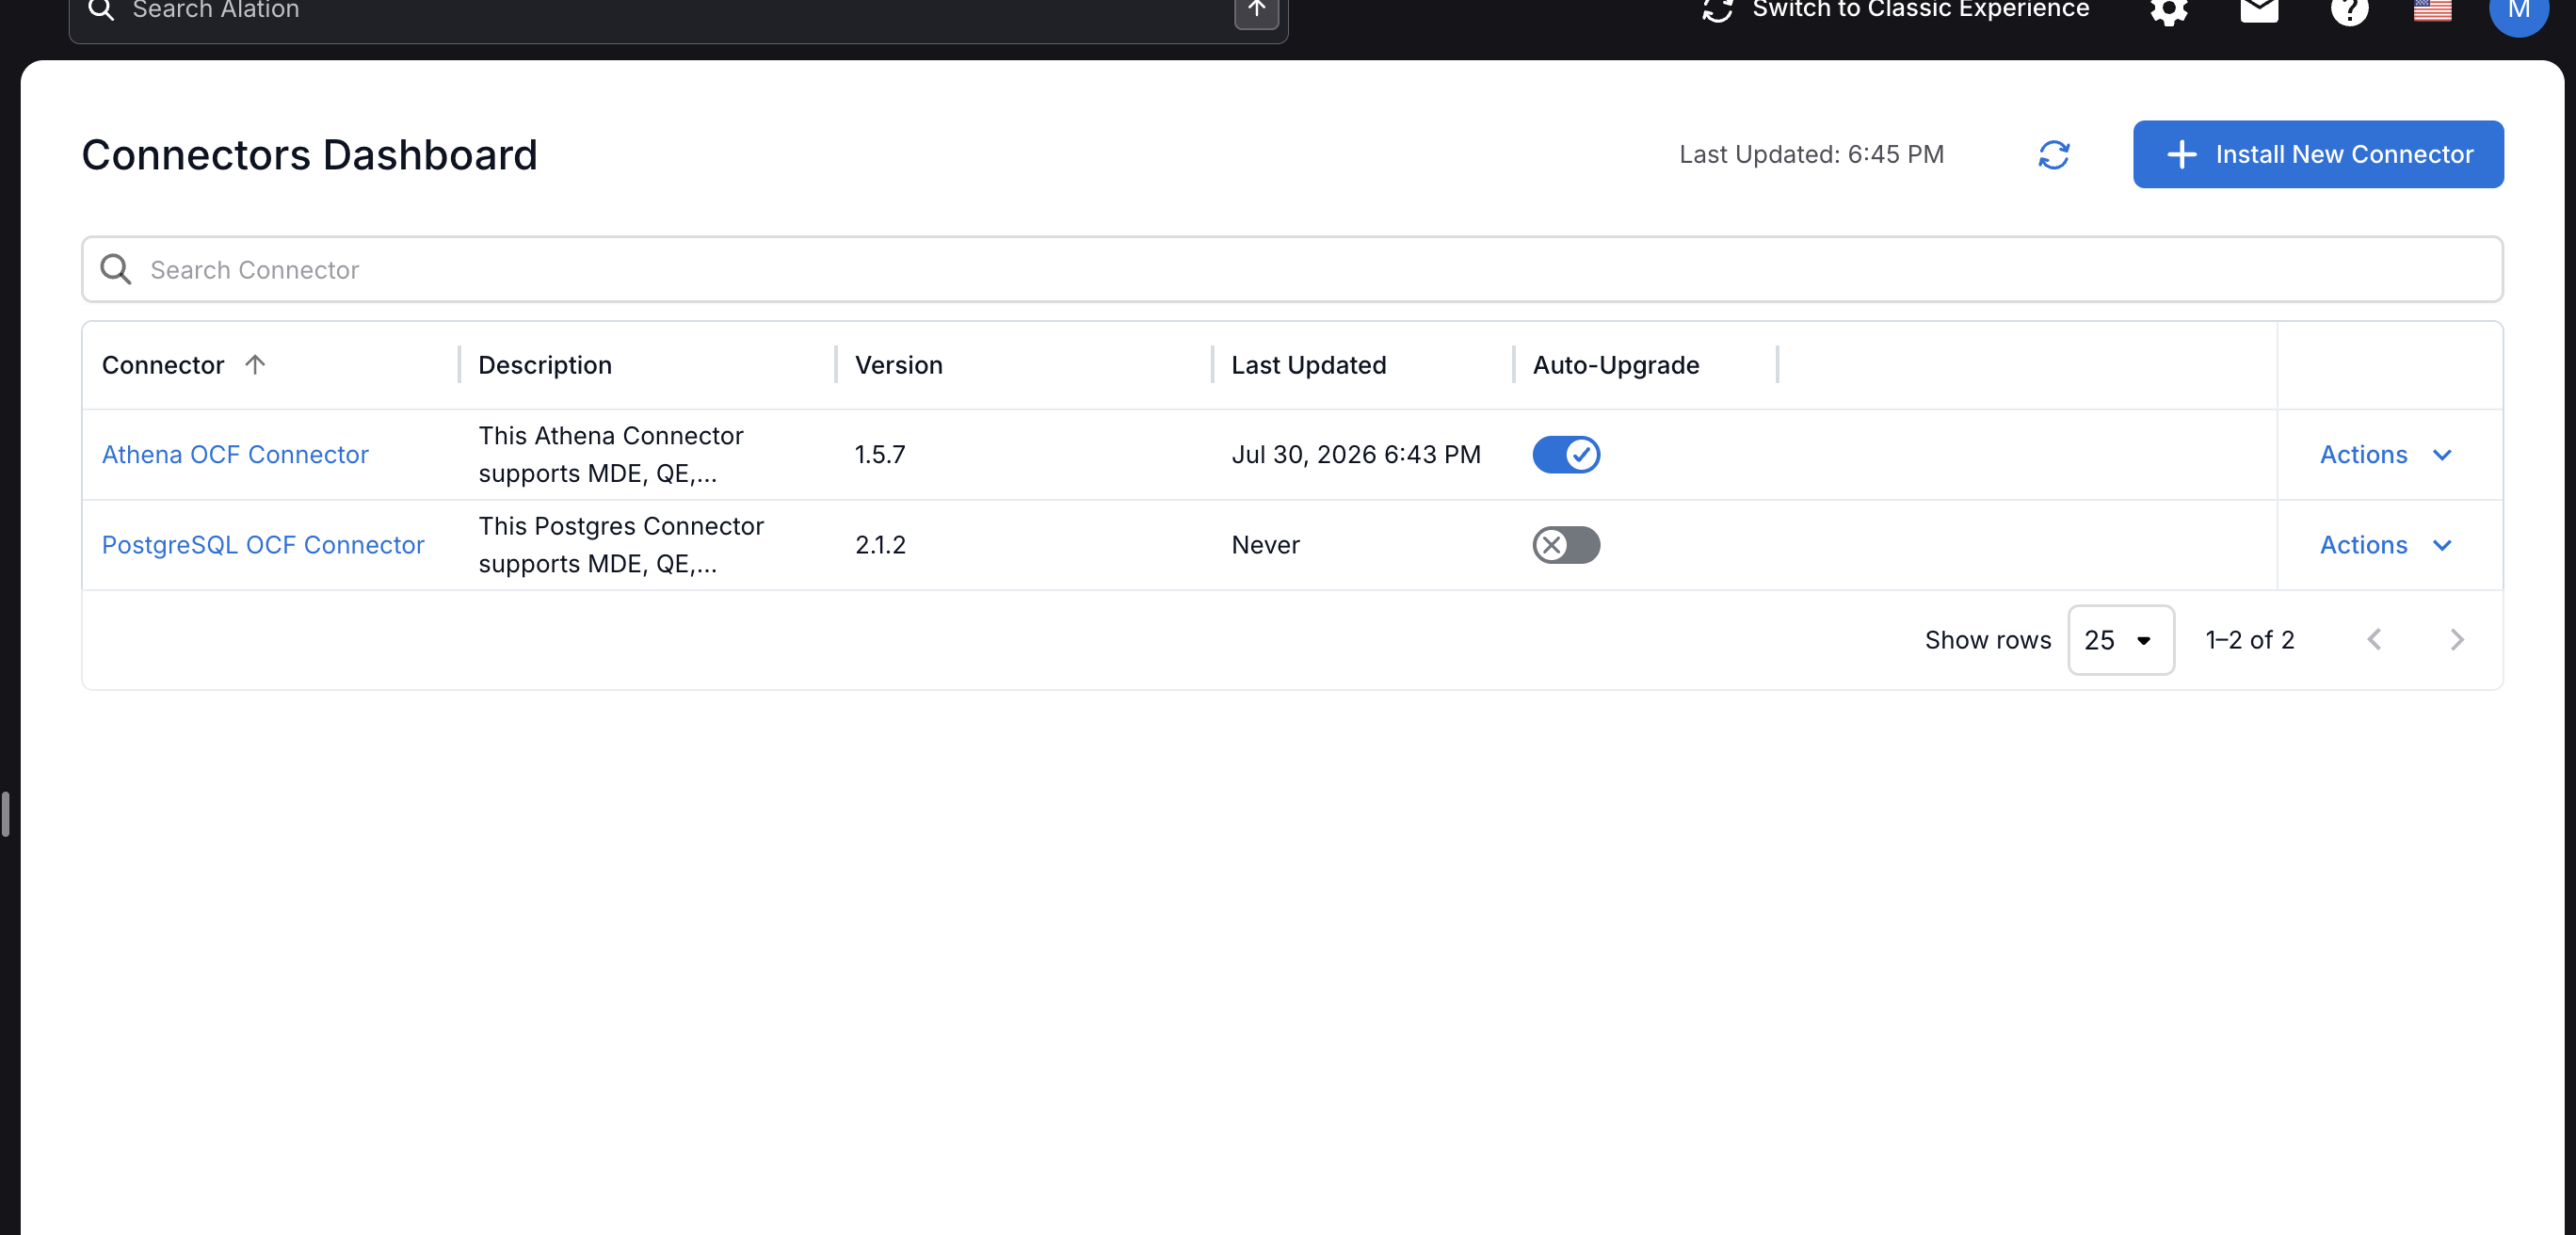Go to previous page of connectors

(2374, 640)
